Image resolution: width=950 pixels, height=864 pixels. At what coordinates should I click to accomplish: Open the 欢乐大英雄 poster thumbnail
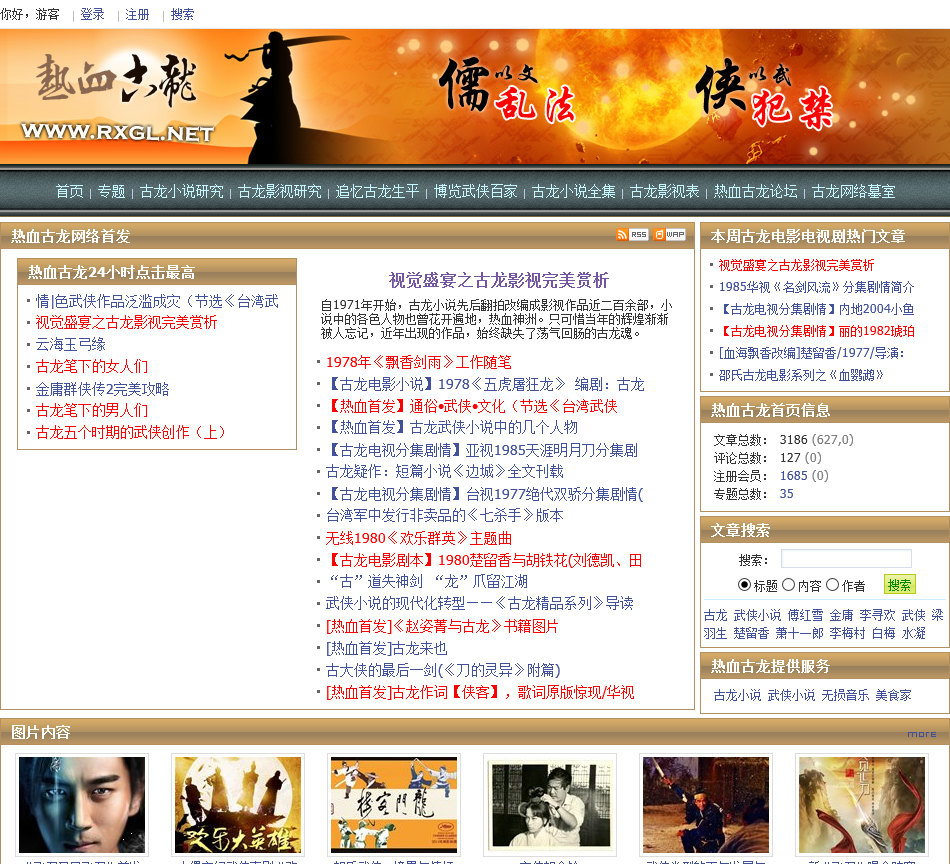coord(238,805)
